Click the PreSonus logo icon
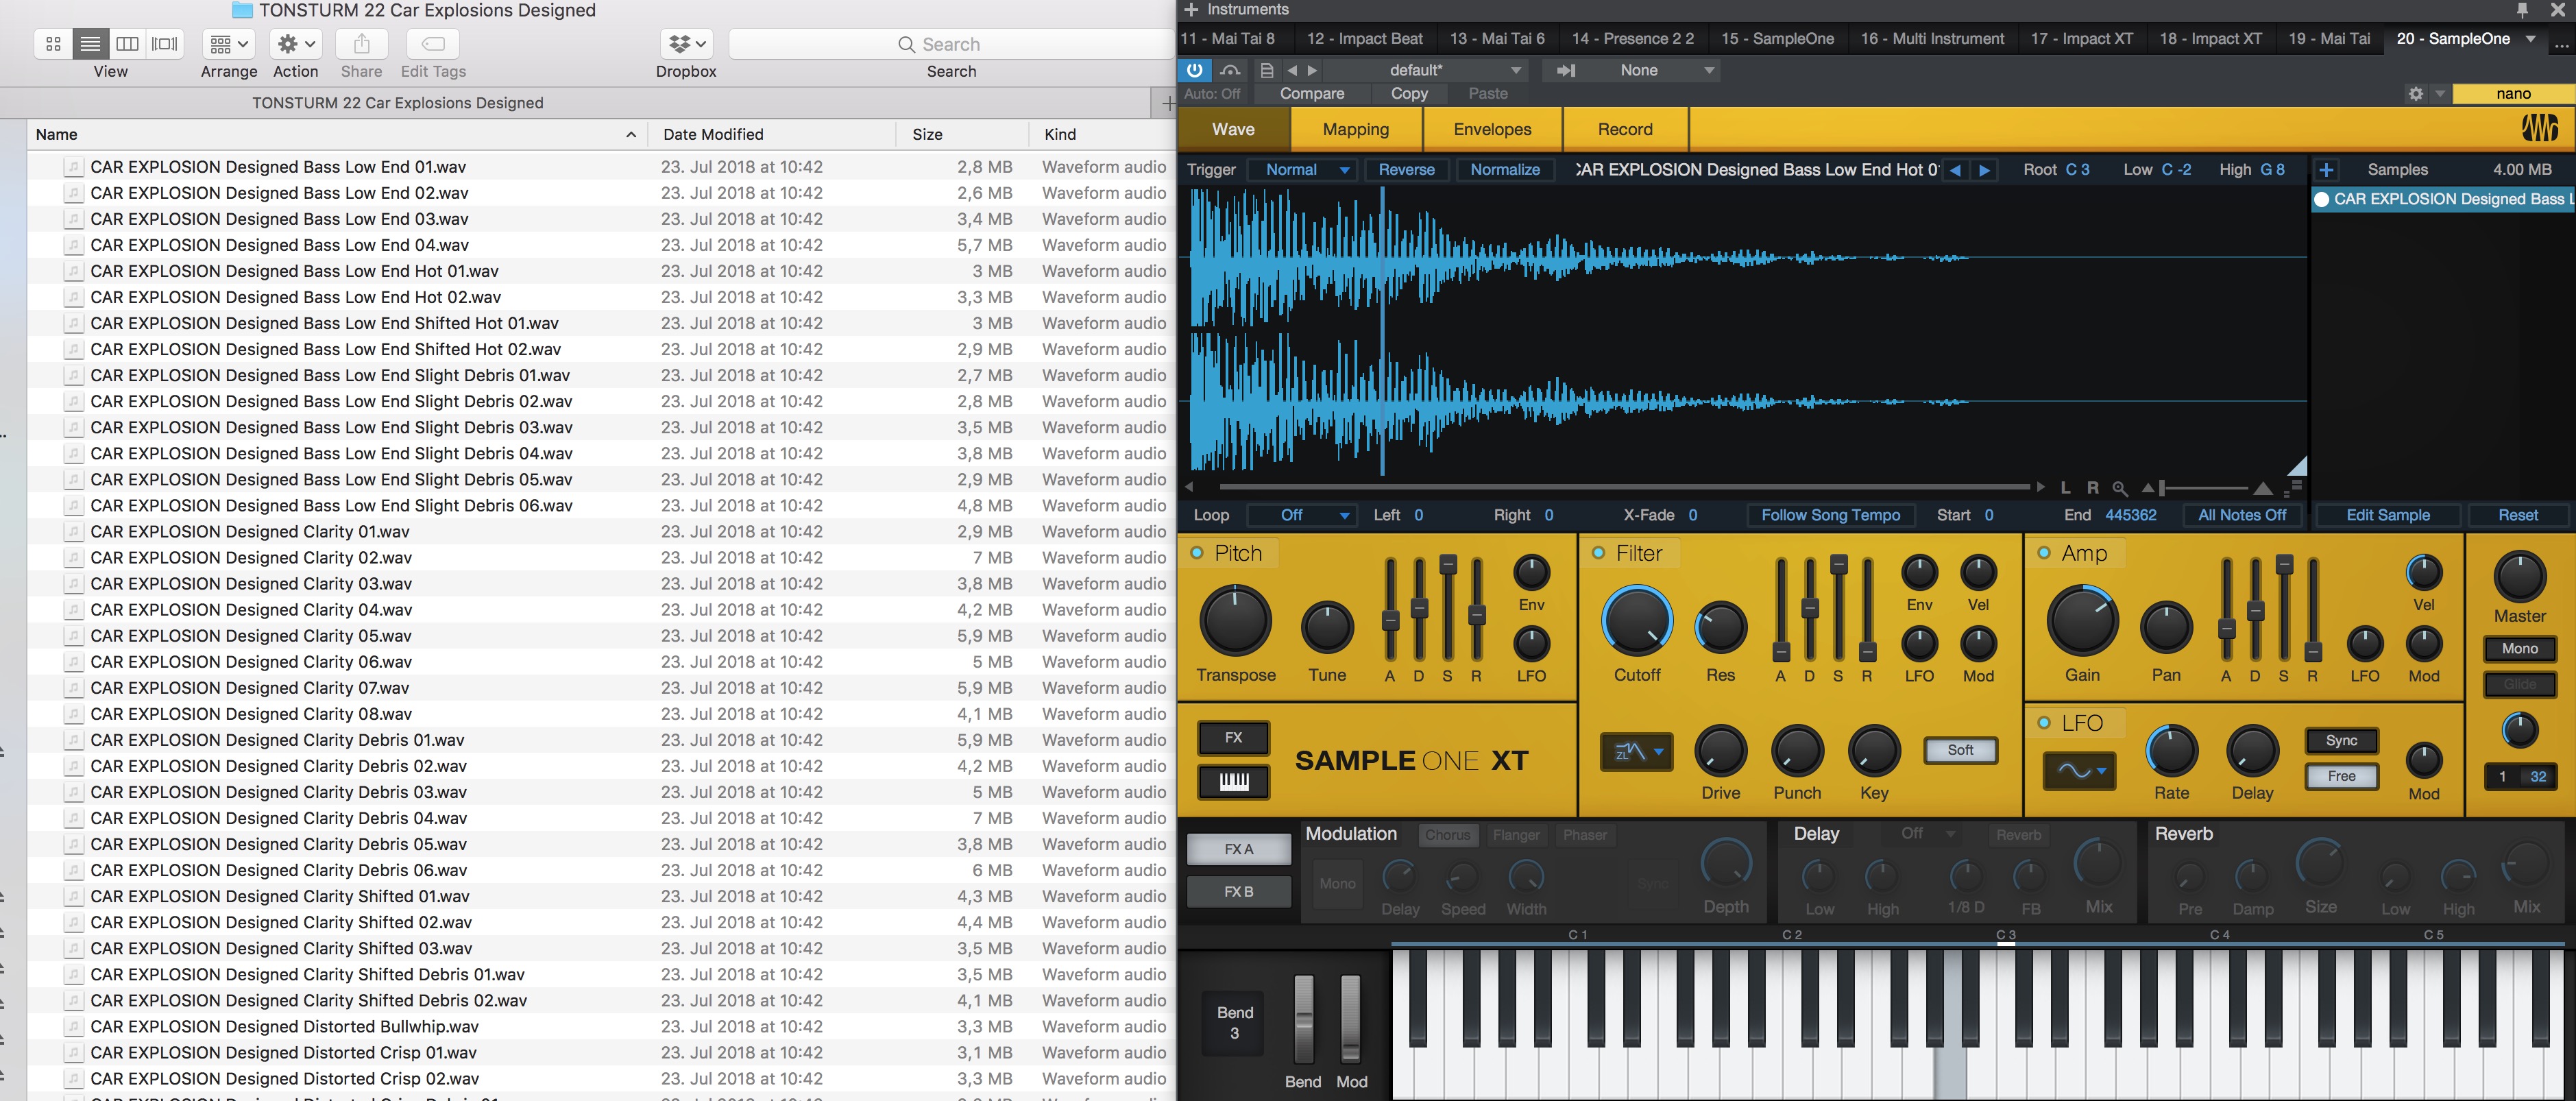The height and width of the screenshot is (1101, 2576). click(2540, 128)
